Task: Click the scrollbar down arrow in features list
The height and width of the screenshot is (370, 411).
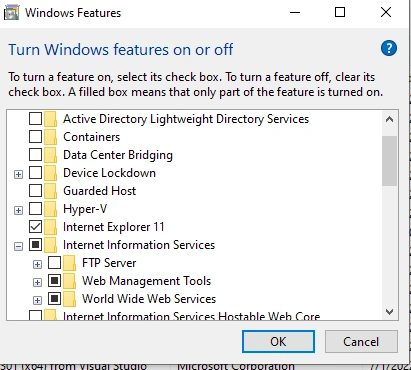Action: [x=389, y=312]
